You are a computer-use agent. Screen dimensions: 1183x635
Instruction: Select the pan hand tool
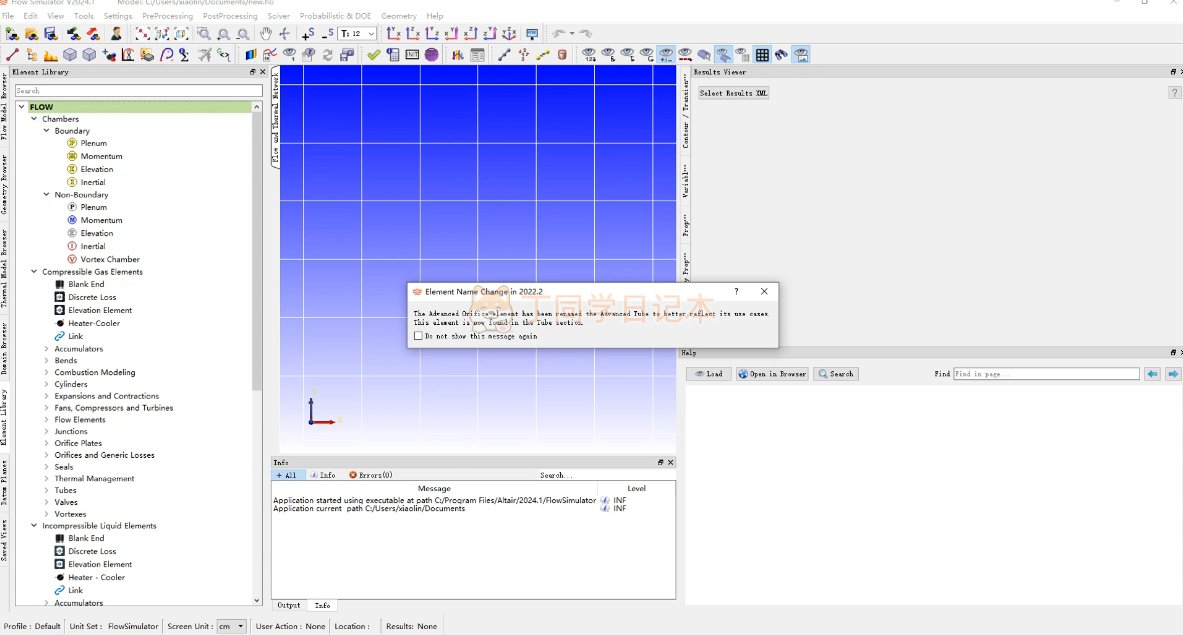(266, 34)
